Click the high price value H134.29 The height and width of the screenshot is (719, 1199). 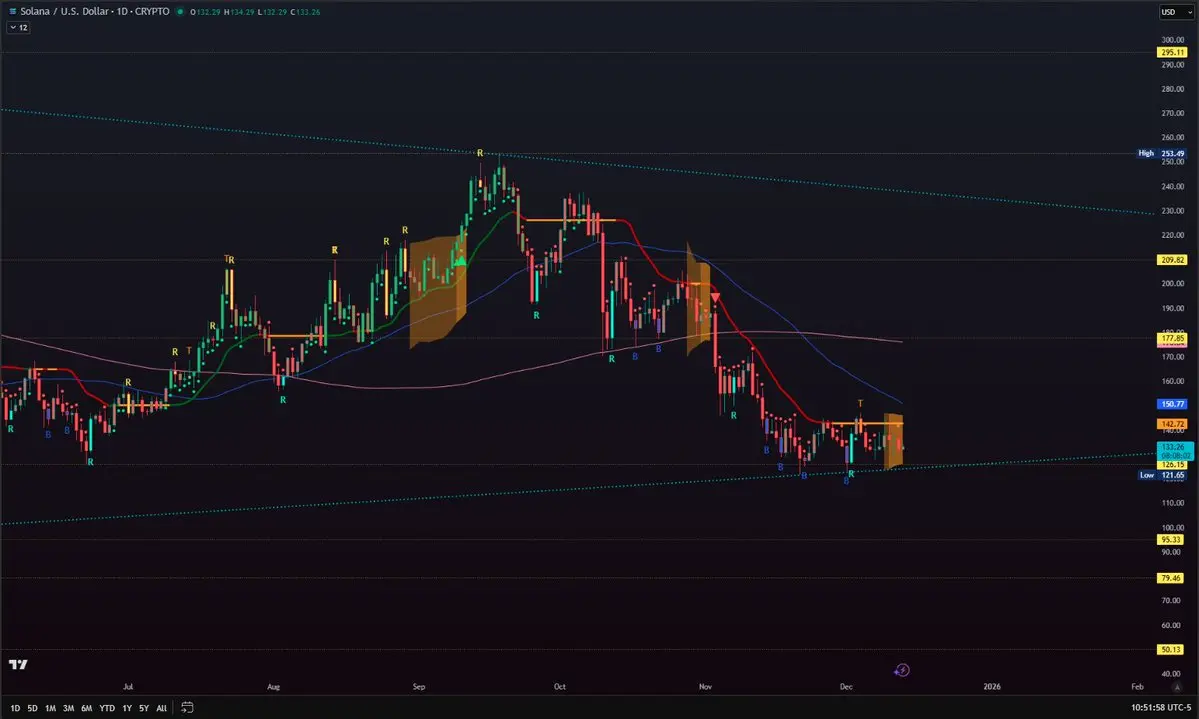(x=239, y=12)
